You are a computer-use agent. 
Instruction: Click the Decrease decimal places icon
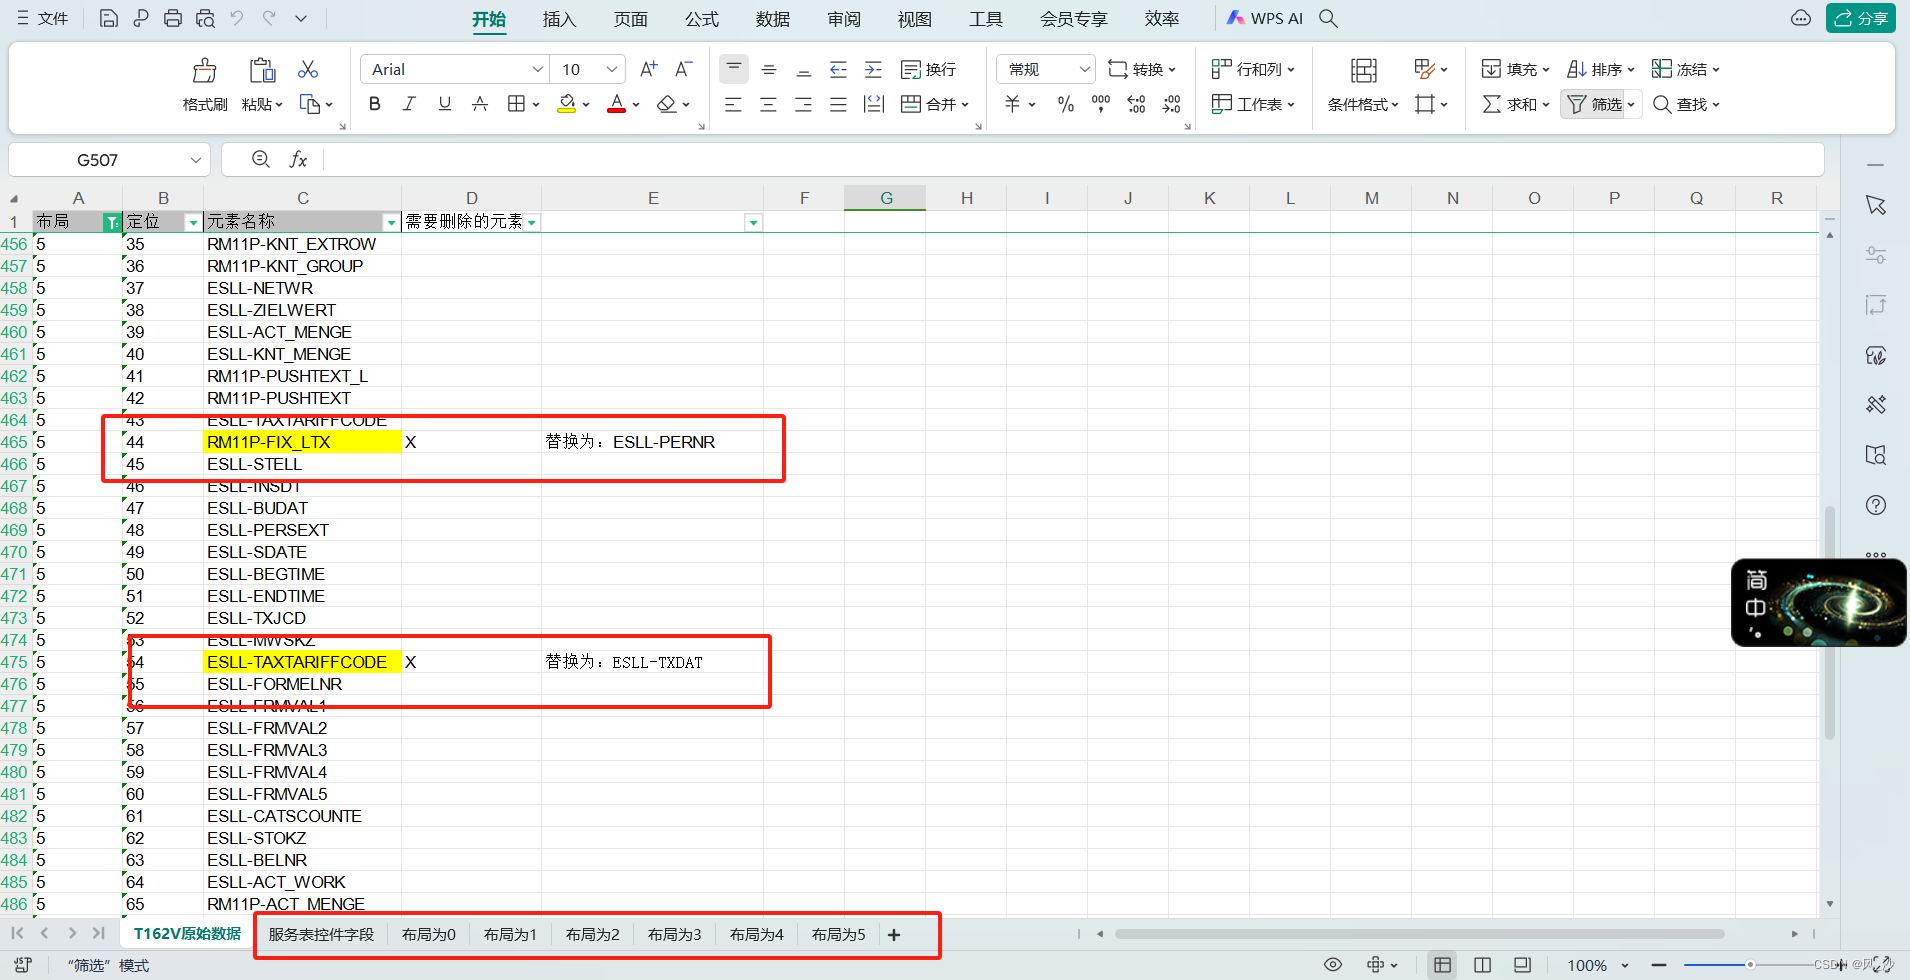[x=1172, y=104]
